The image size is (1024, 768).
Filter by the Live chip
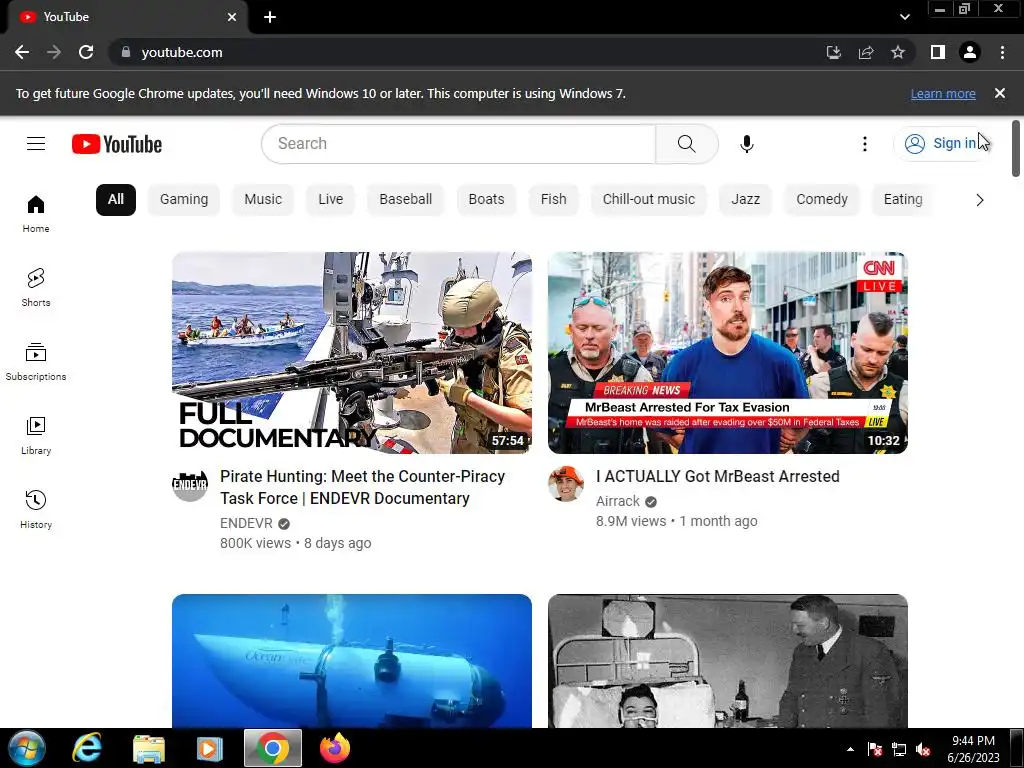pyautogui.click(x=330, y=200)
